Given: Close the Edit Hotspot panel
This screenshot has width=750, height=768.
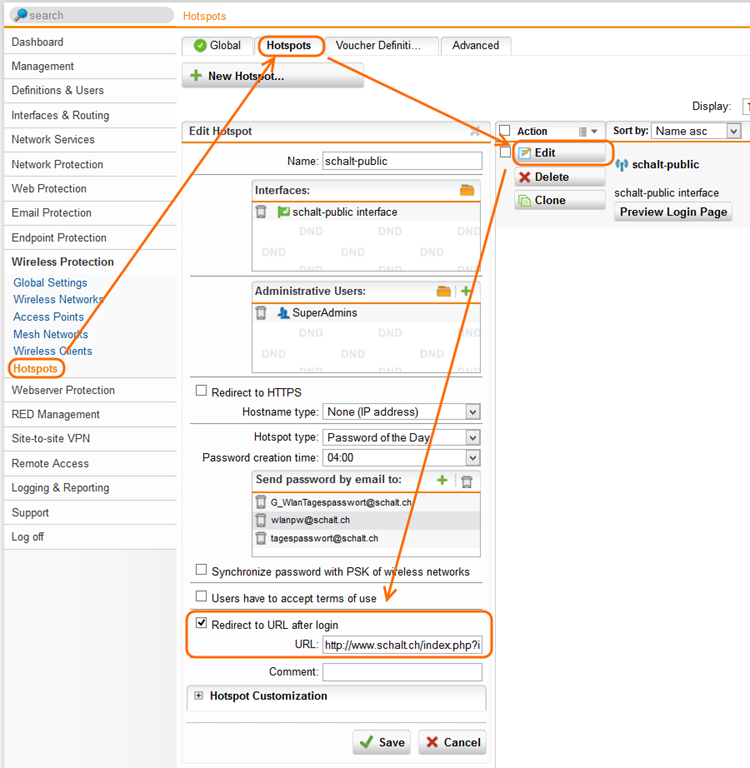Looking at the screenshot, I should pos(475,132).
